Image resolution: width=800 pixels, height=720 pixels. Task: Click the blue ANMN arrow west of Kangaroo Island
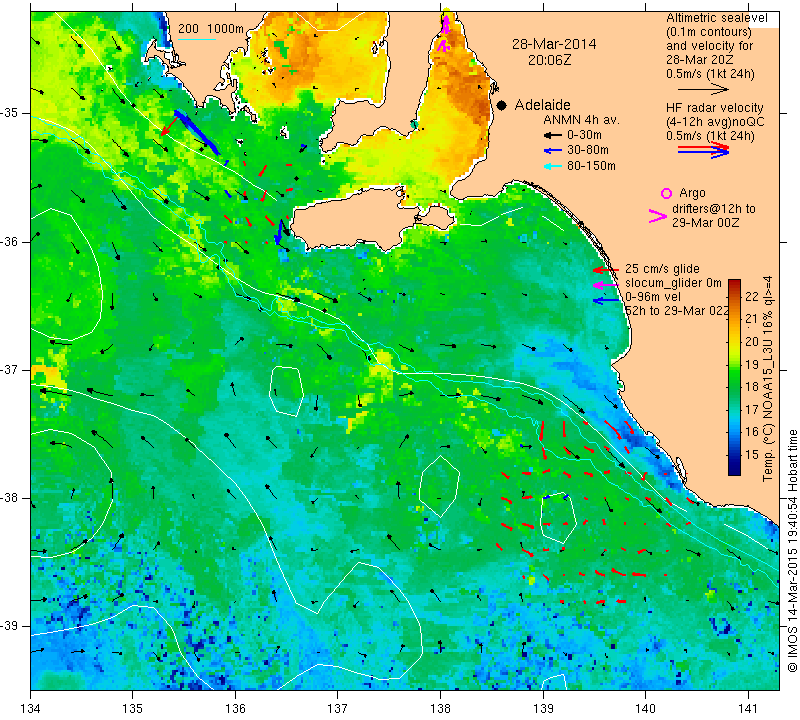tap(279, 232)
